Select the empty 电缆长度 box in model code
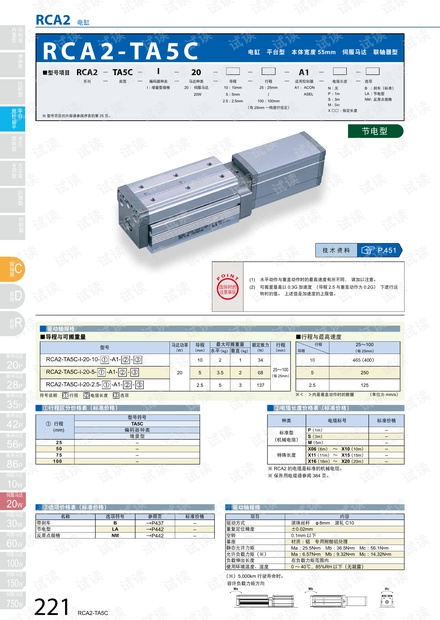This screenshot has width=440, height=620. coord(340,71)
